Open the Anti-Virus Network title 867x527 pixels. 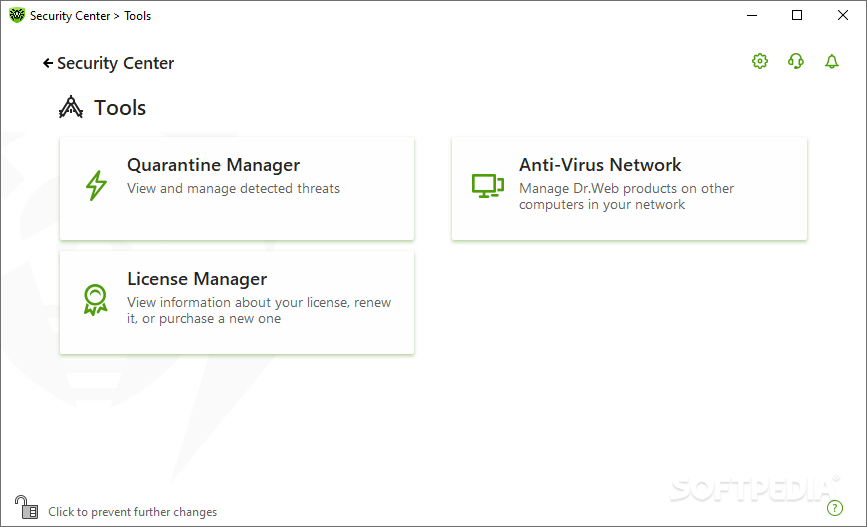tap(600, 165)
